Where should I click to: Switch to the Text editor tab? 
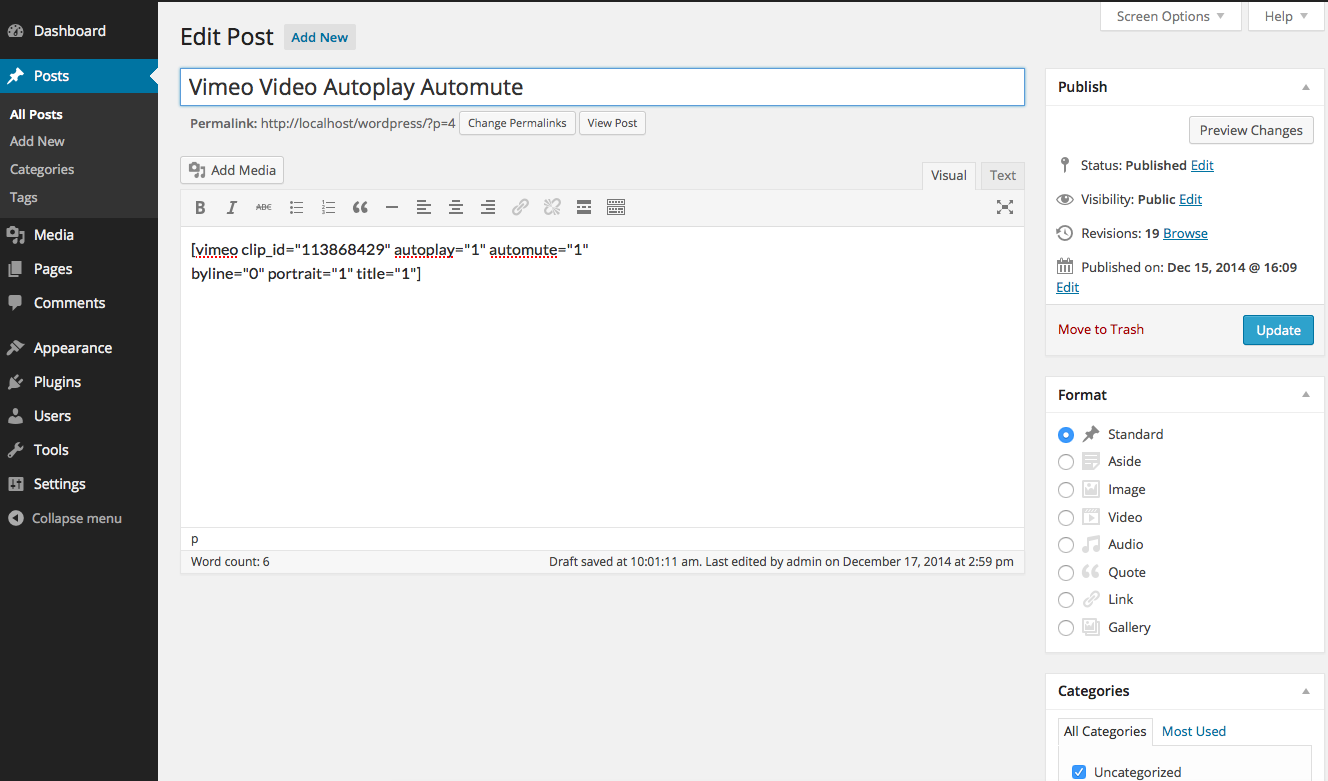tap(1003, 175)
